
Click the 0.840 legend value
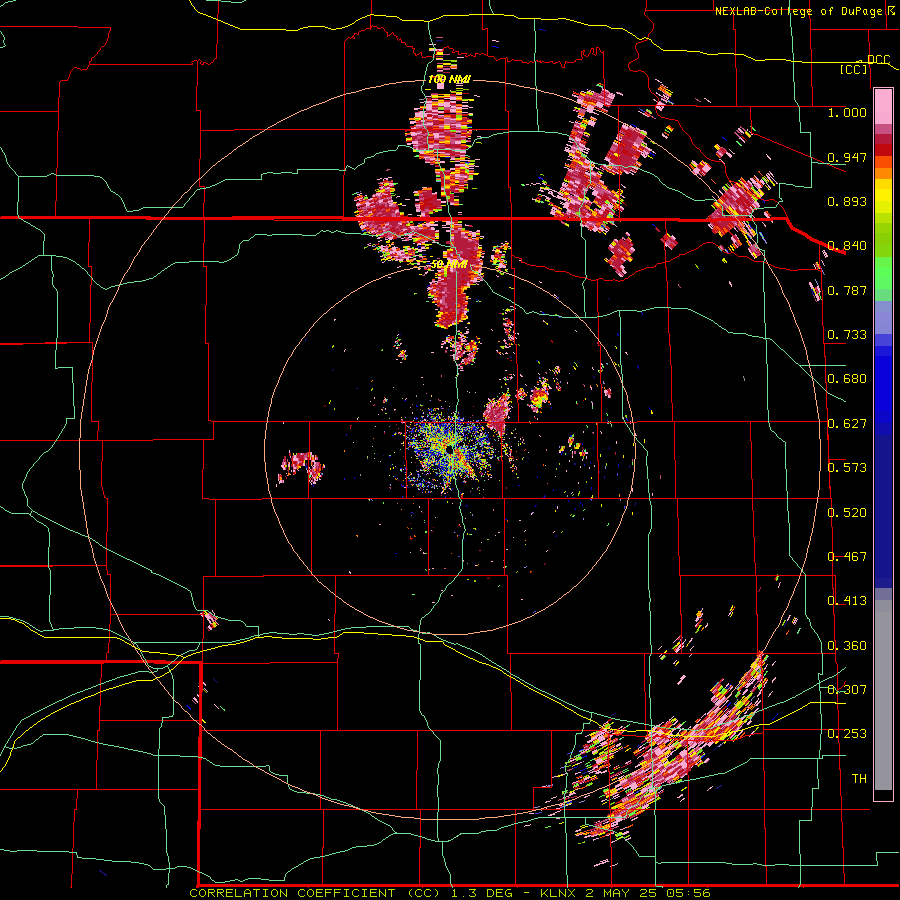pos(847,246)
